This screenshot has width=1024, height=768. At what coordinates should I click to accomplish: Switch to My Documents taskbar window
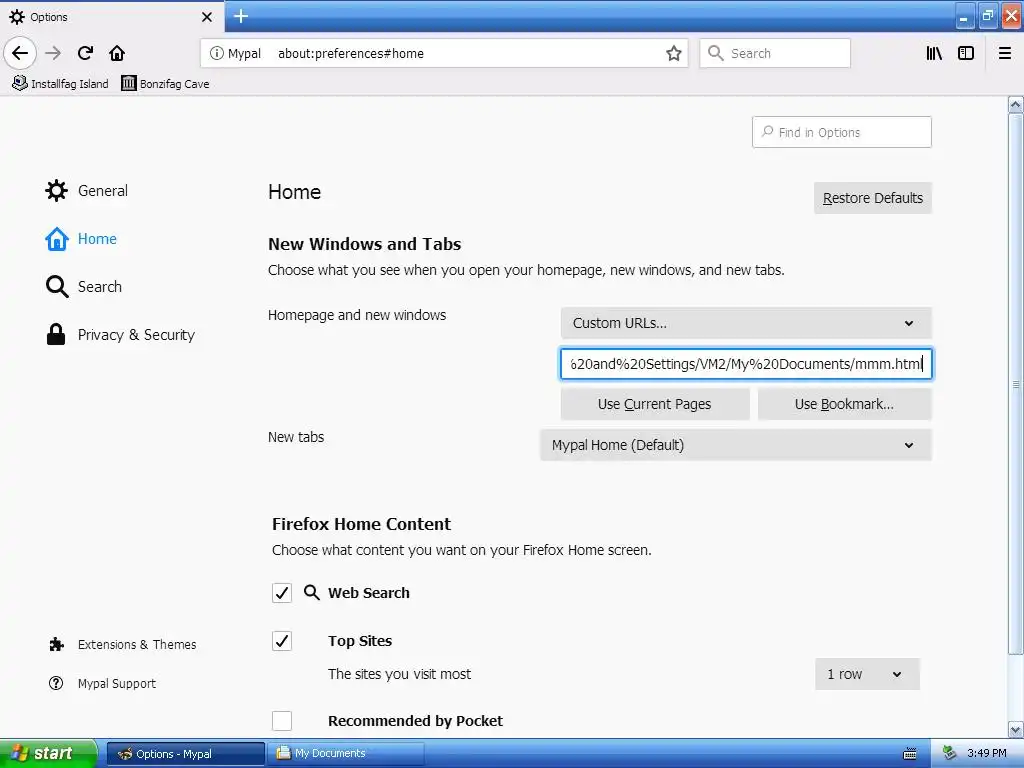coord(347,754)
